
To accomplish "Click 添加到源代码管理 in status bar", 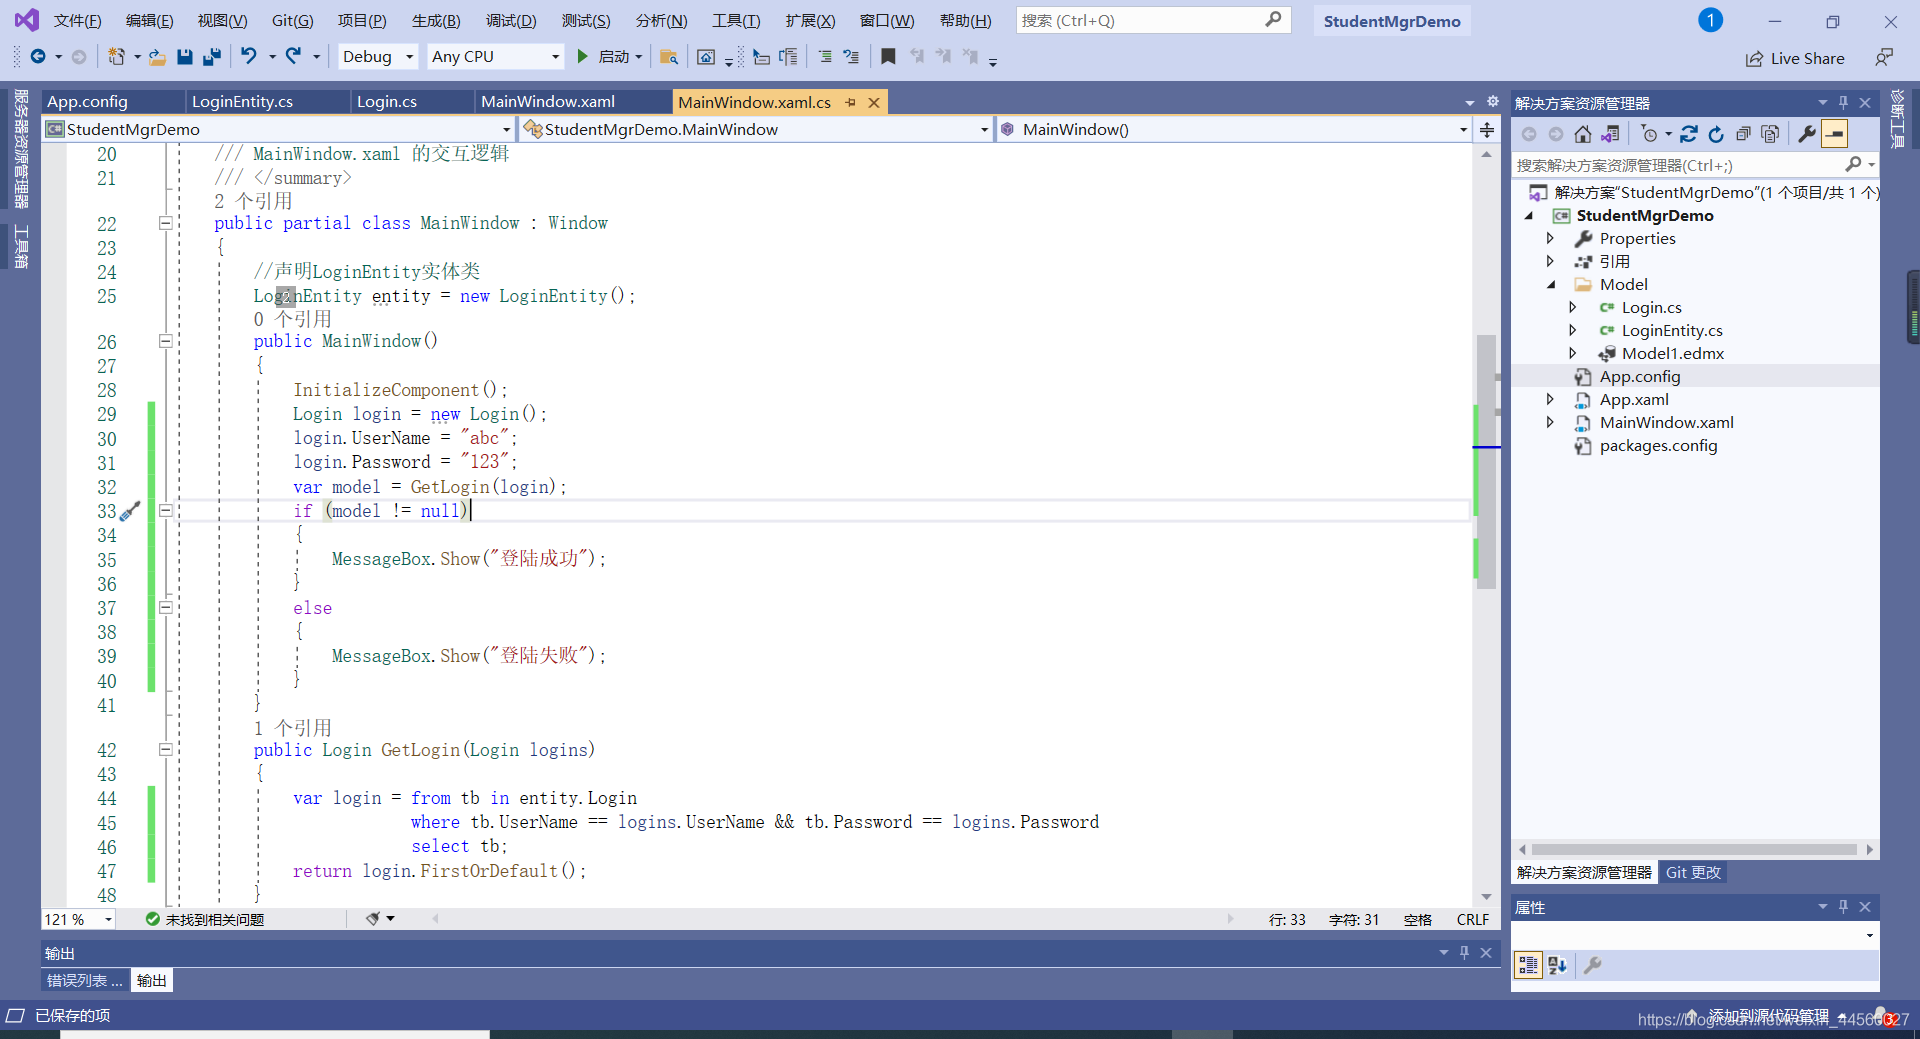I will pos(1768,1016).
